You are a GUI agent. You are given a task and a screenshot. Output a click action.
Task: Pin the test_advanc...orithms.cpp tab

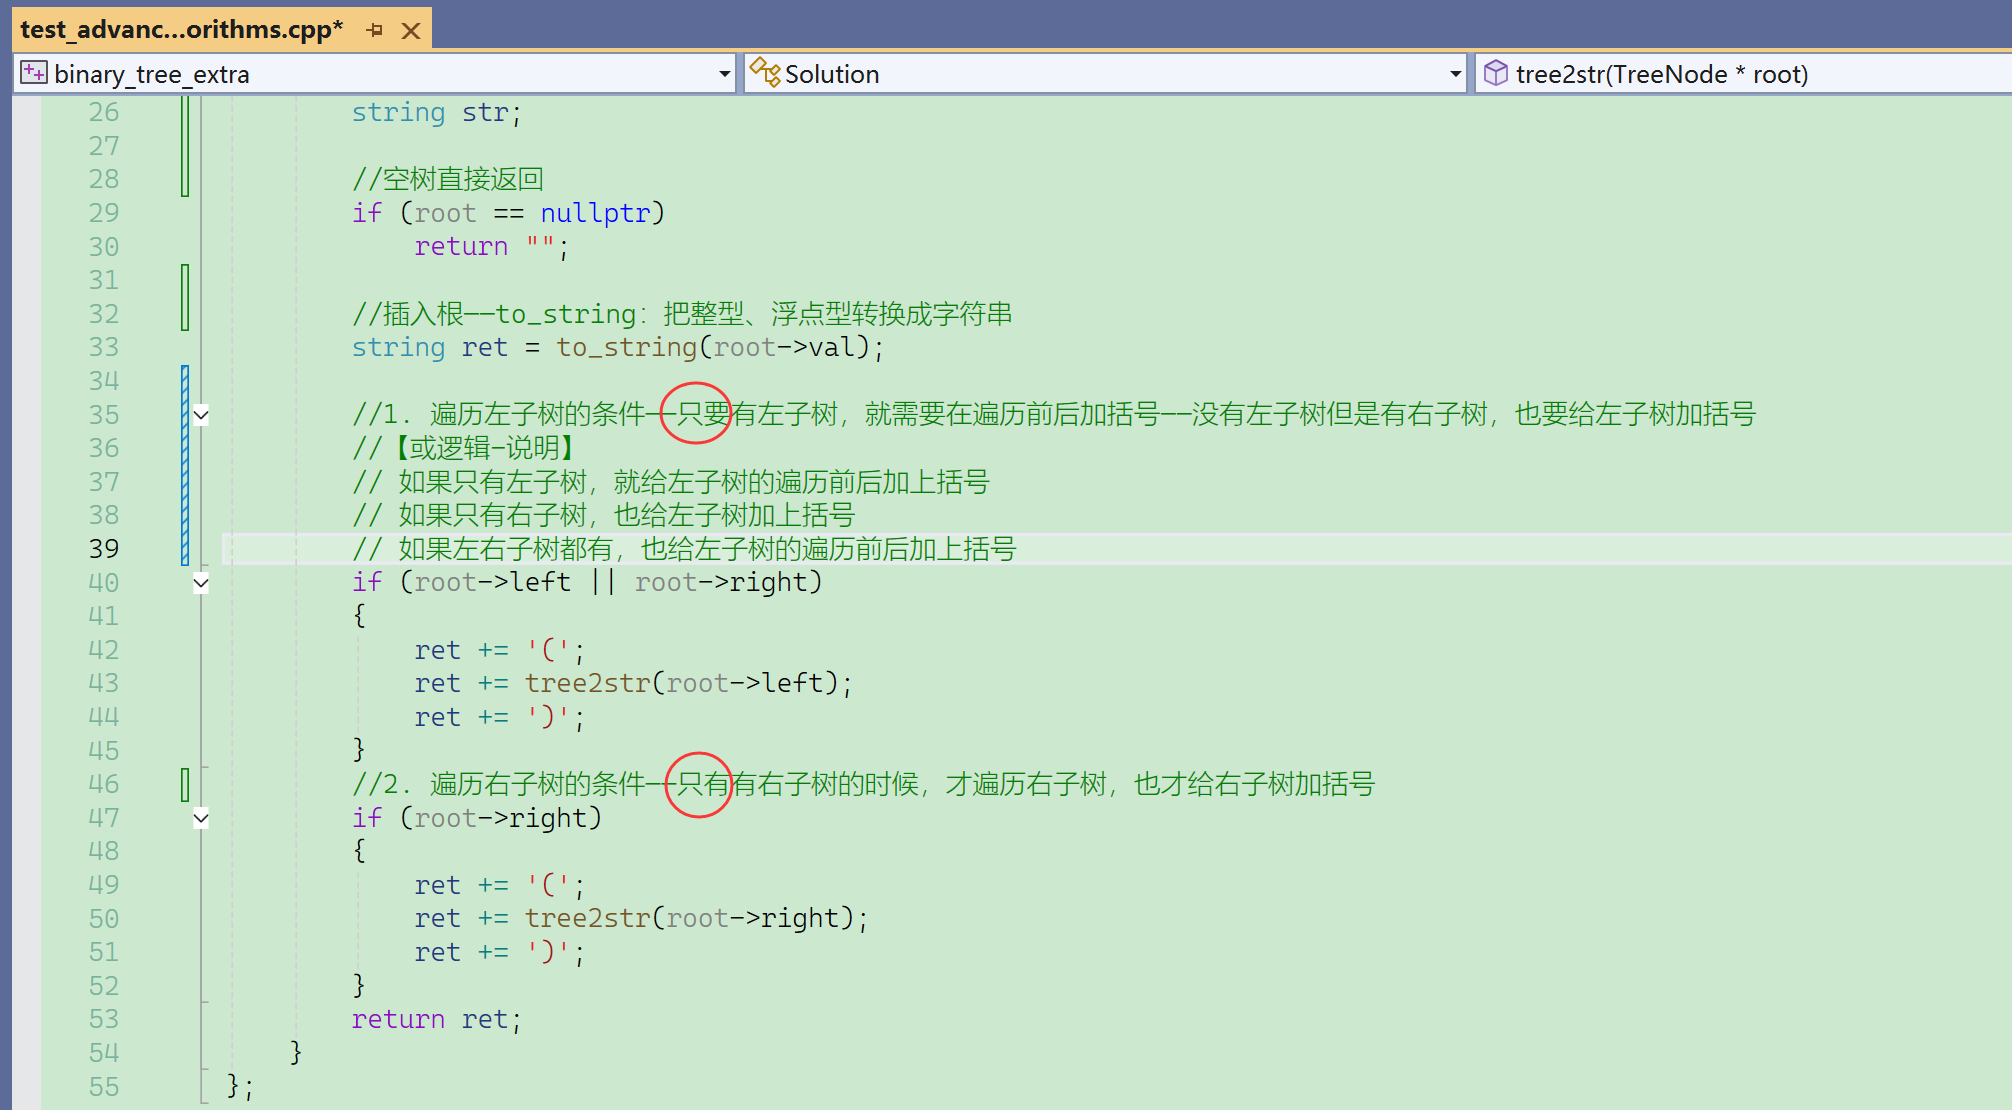pyautogui.click(x=375, y=30)
